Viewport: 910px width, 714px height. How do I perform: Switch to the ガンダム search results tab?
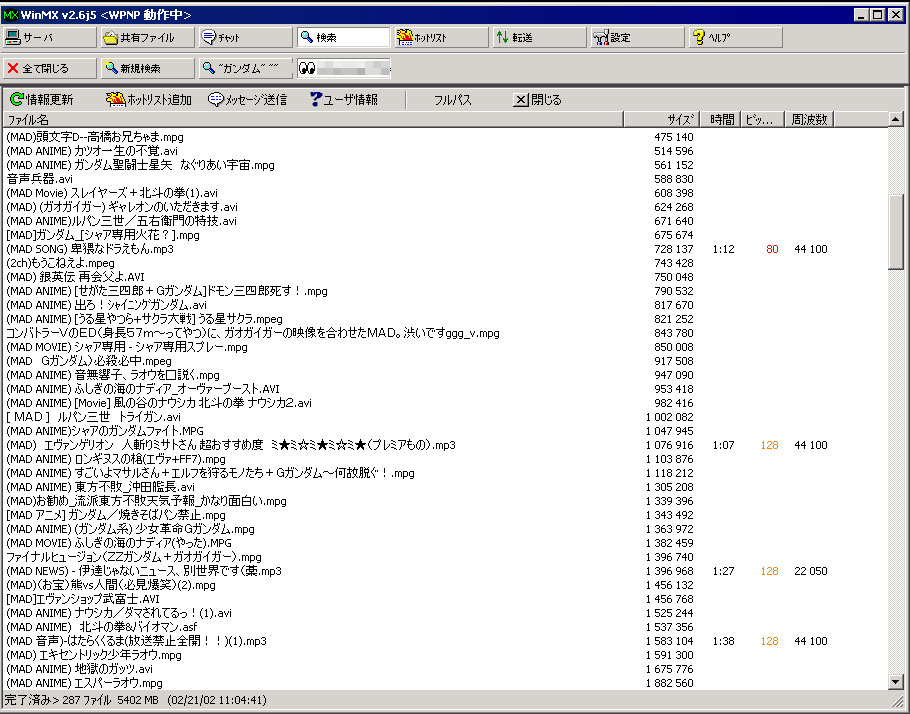coord(245,68)
